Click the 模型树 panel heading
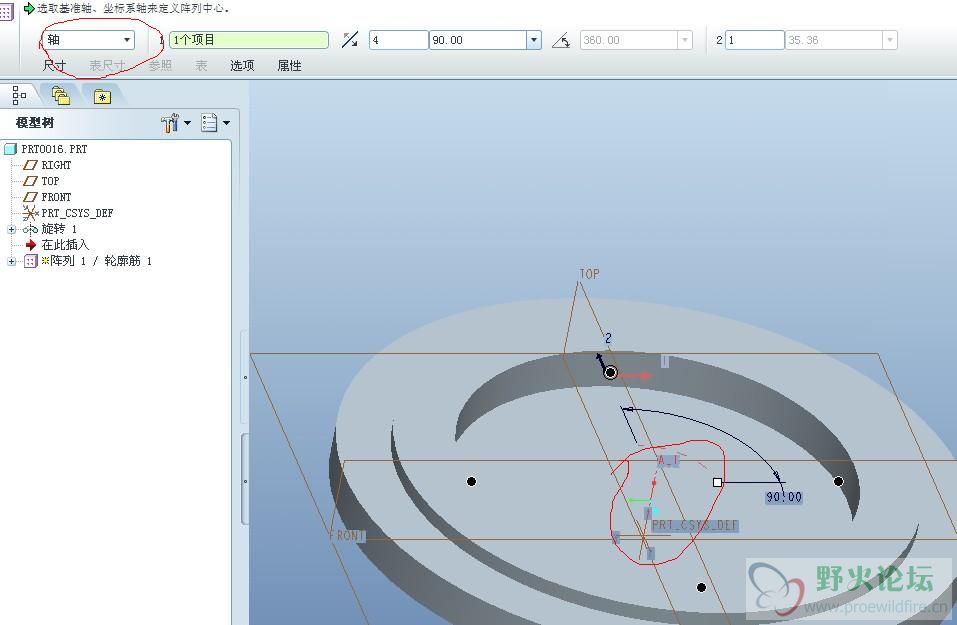 (35, 123)
